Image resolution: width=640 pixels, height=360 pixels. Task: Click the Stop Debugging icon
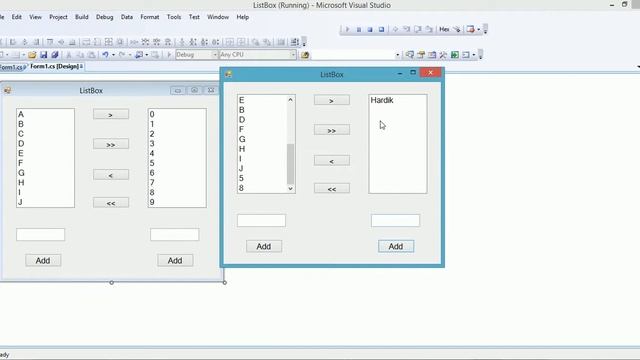click(370, 29)
